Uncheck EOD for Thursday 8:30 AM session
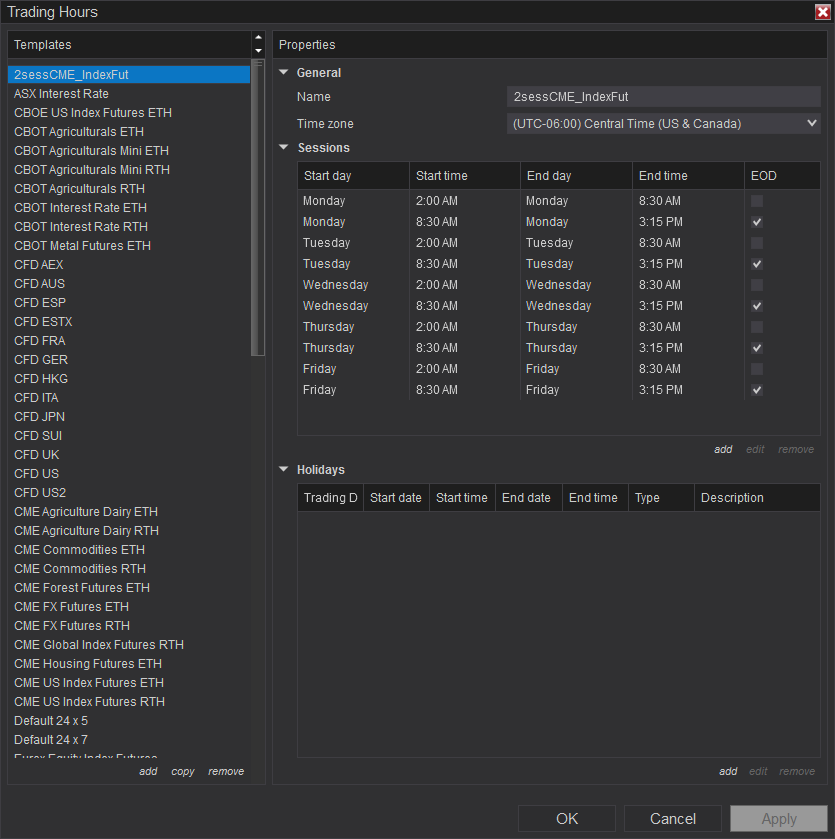 click(756, 348)
